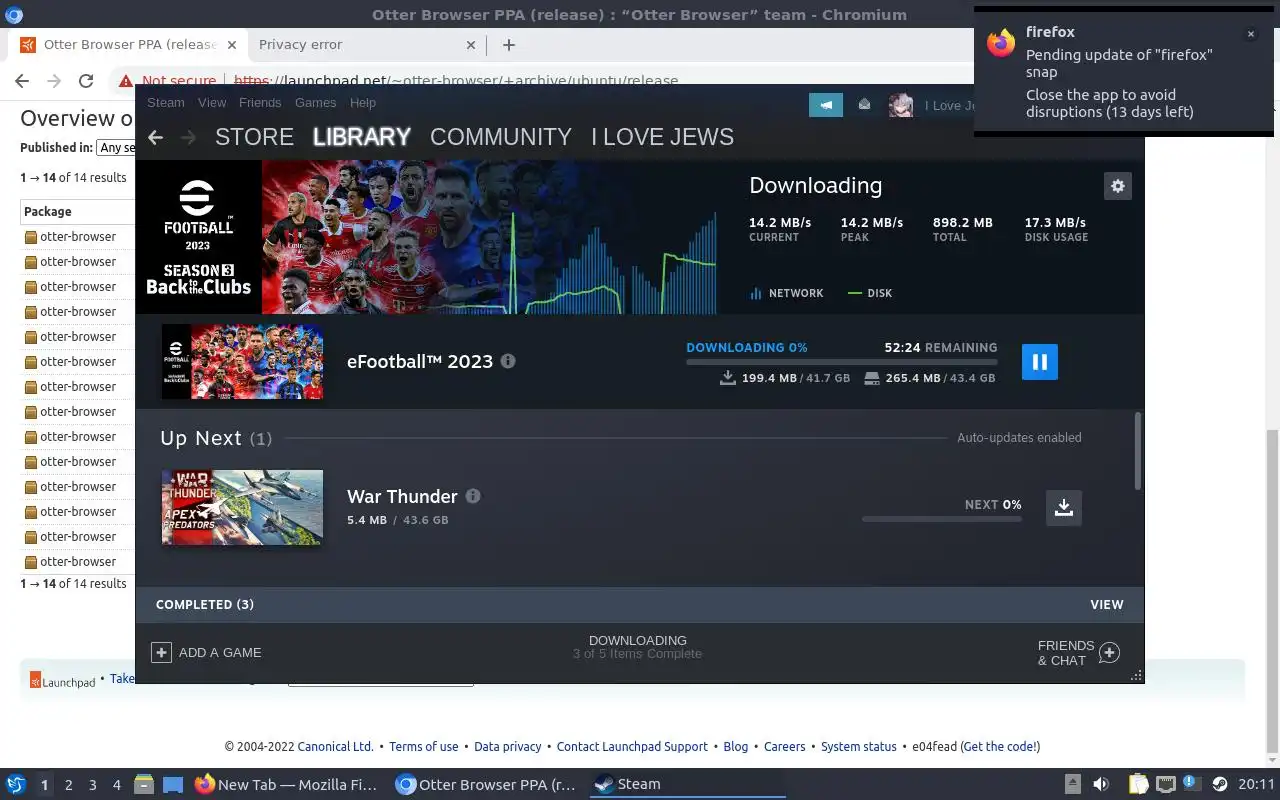Open a new Chromium tab
Screen dimensions: 1280x800
509,44
